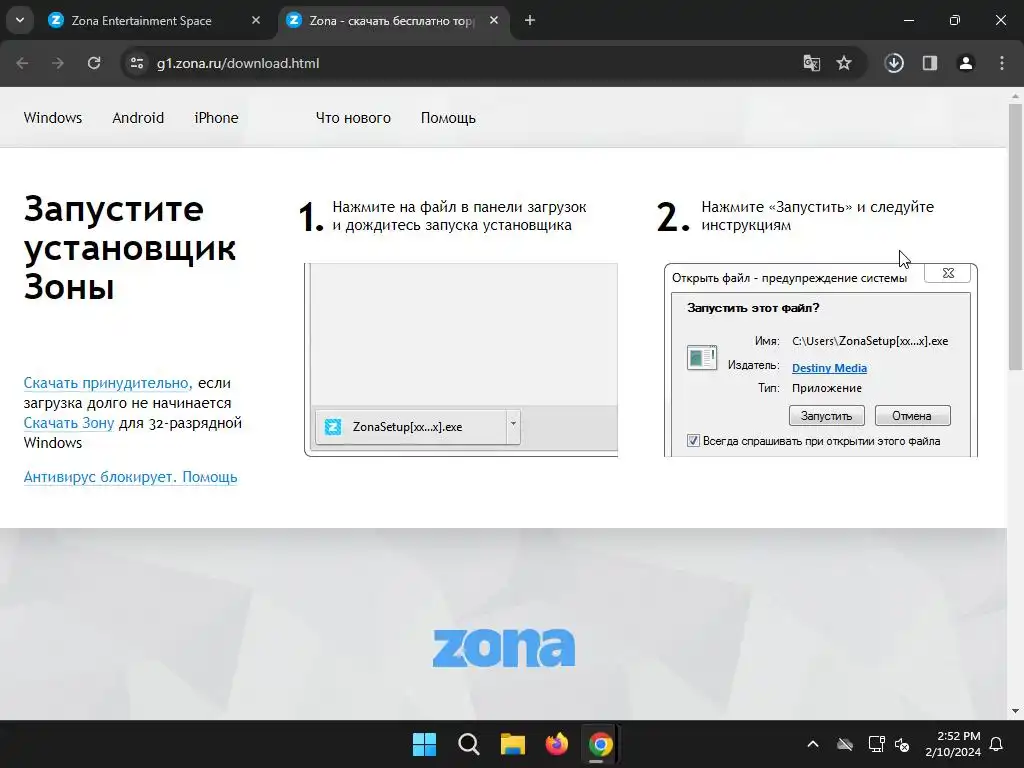Open taskbar Search icon
Image resolution: width=1024 pixels, height=768 pixels.
pyautogui.click(x=468, y=744)
